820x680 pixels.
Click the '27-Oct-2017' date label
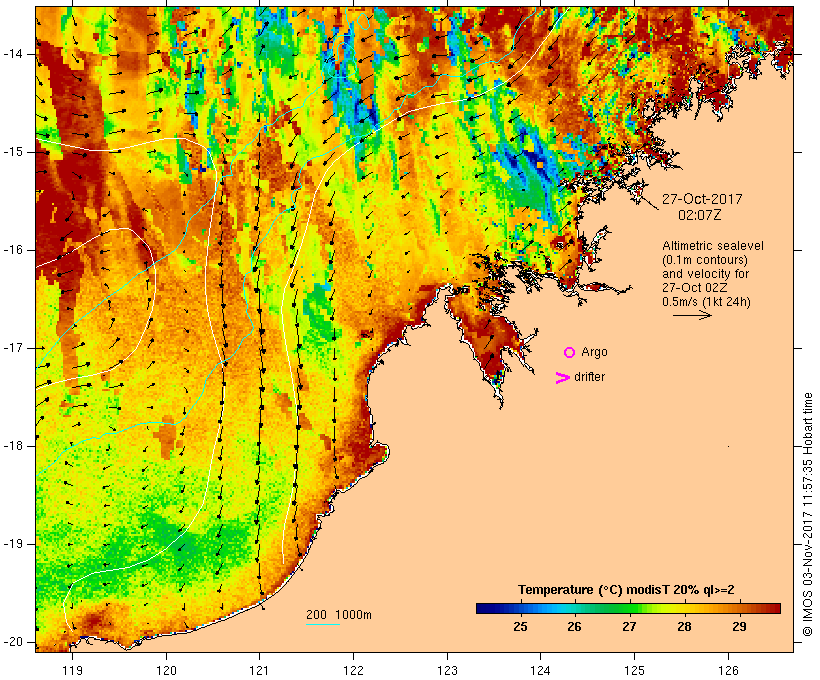pyautogui.click(x=702, y=199)
